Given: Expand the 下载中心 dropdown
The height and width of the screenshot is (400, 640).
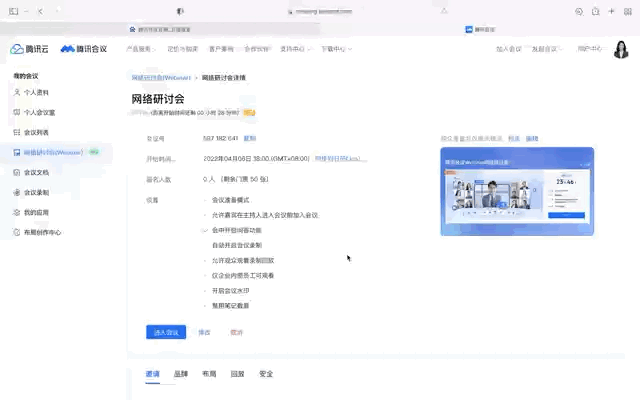Looking at the screenshot, I should (x=336, y=49).
